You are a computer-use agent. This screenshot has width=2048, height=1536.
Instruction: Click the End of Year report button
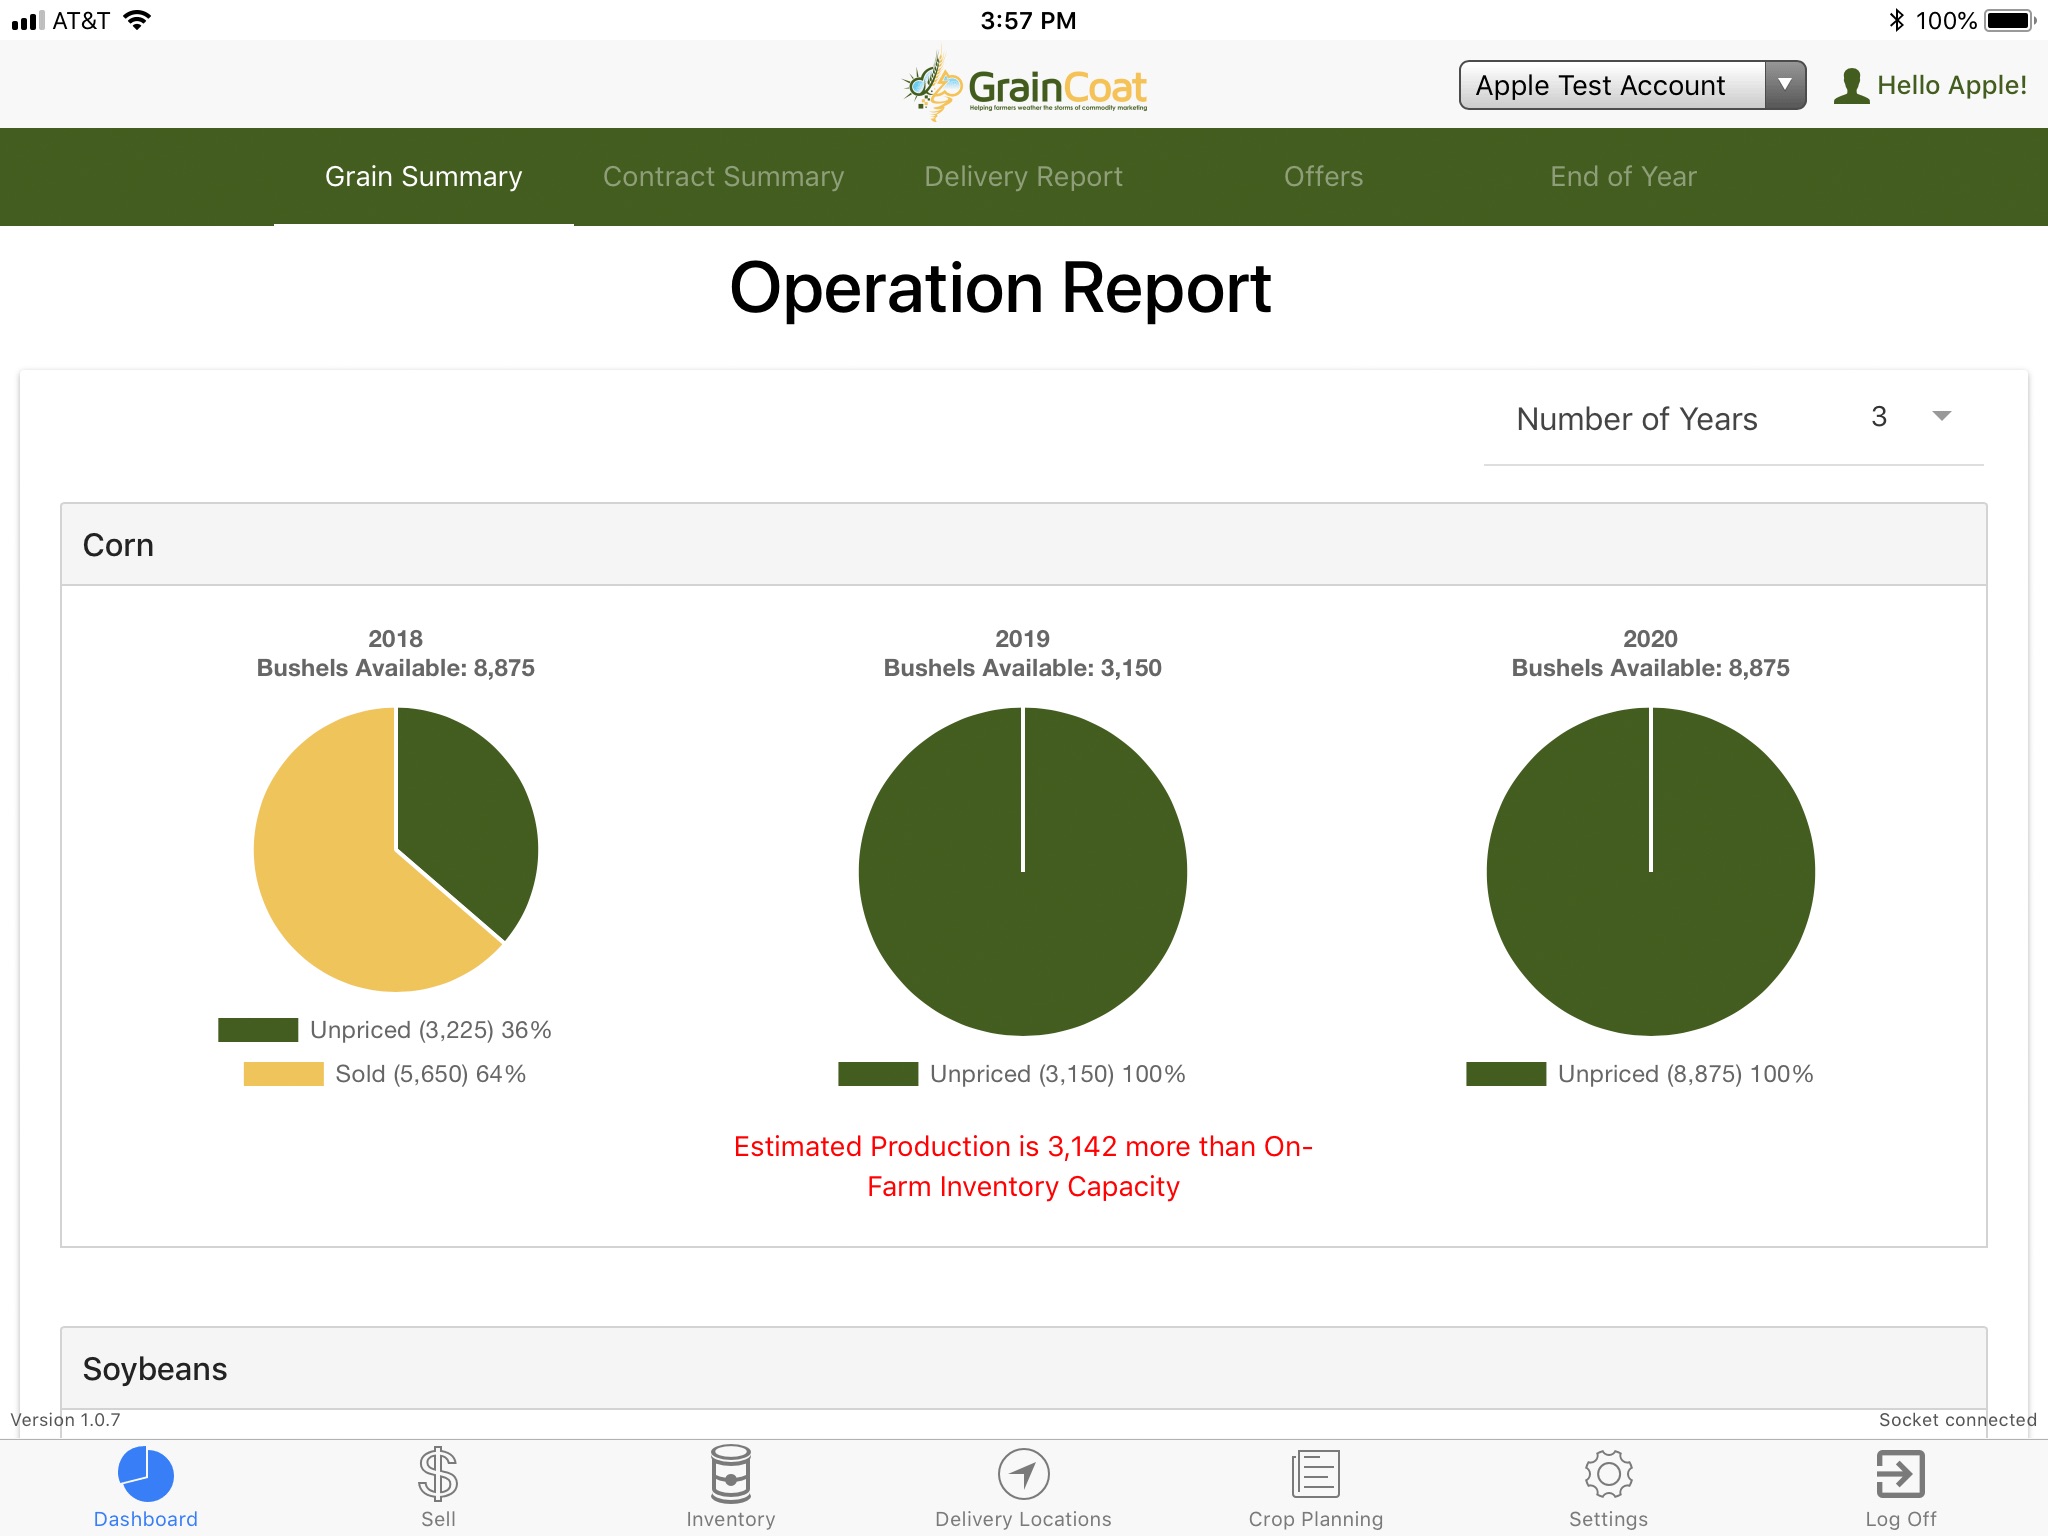click(x=1621, y=176)
